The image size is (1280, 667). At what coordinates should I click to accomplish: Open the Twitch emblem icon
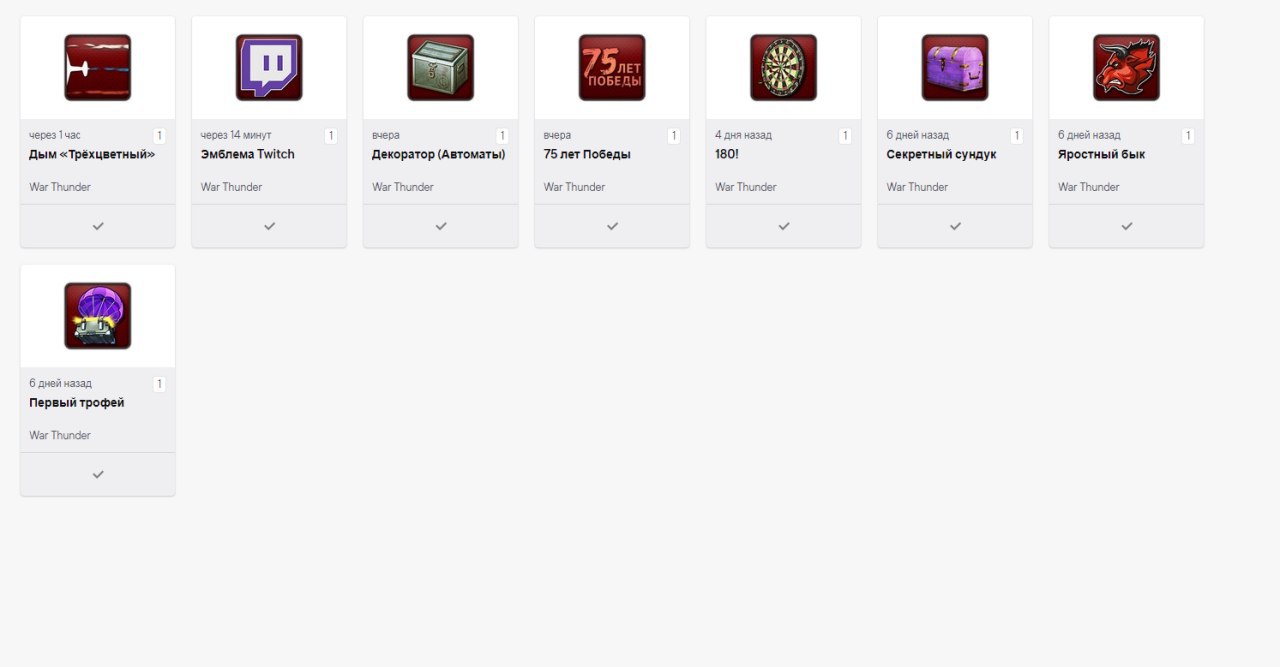click(269, 68)
